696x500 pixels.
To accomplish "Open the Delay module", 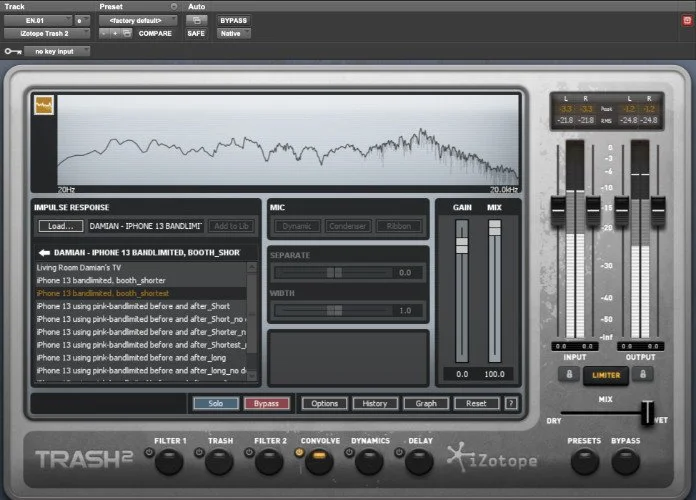I will [x=419, y=462].
